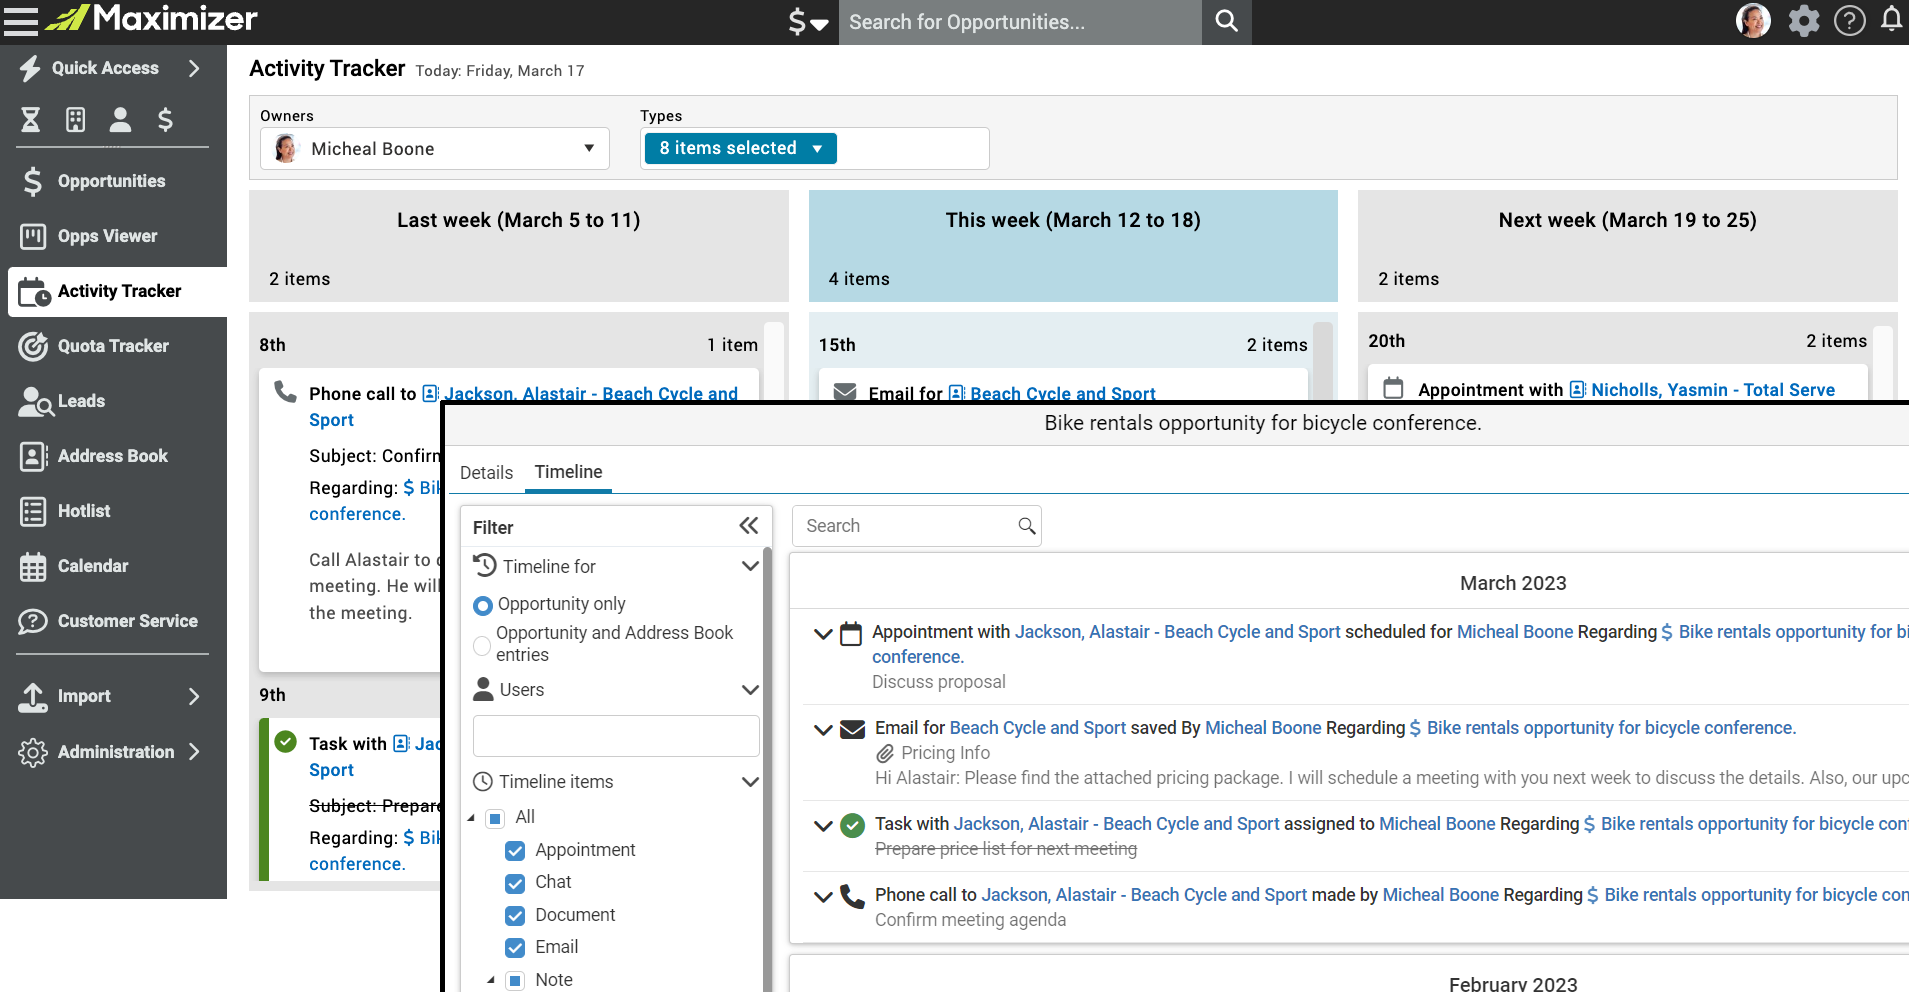Click the green checkmark on the Task entry
The height and width of the screenshot is (992, 1909).
tap(852, 825)
